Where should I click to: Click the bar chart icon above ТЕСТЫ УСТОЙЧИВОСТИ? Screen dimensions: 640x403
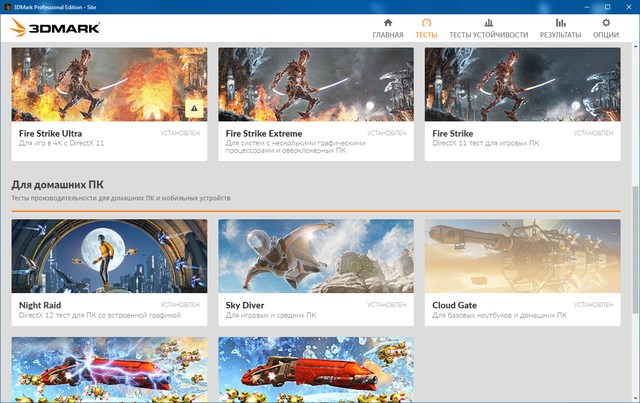coord(488,22)
